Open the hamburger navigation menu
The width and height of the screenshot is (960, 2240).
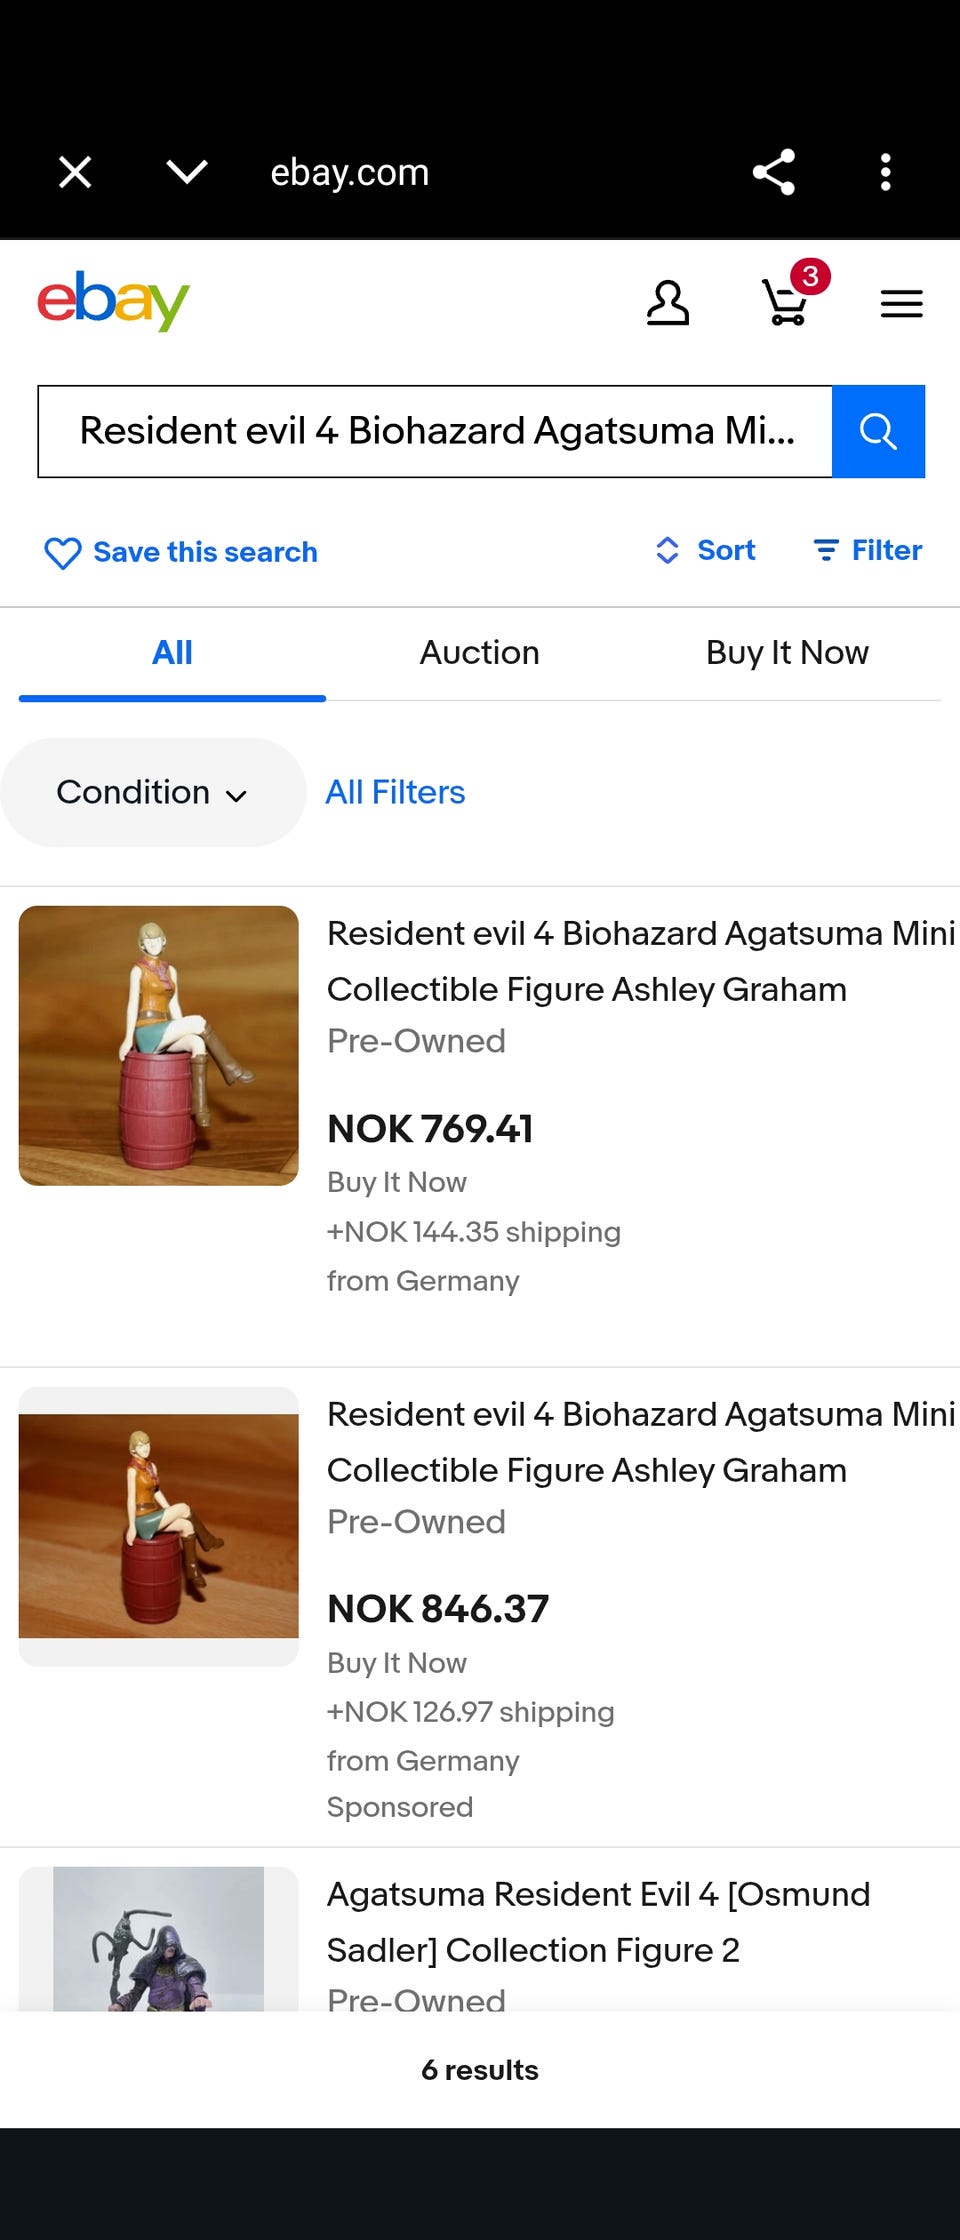point(901,303)
